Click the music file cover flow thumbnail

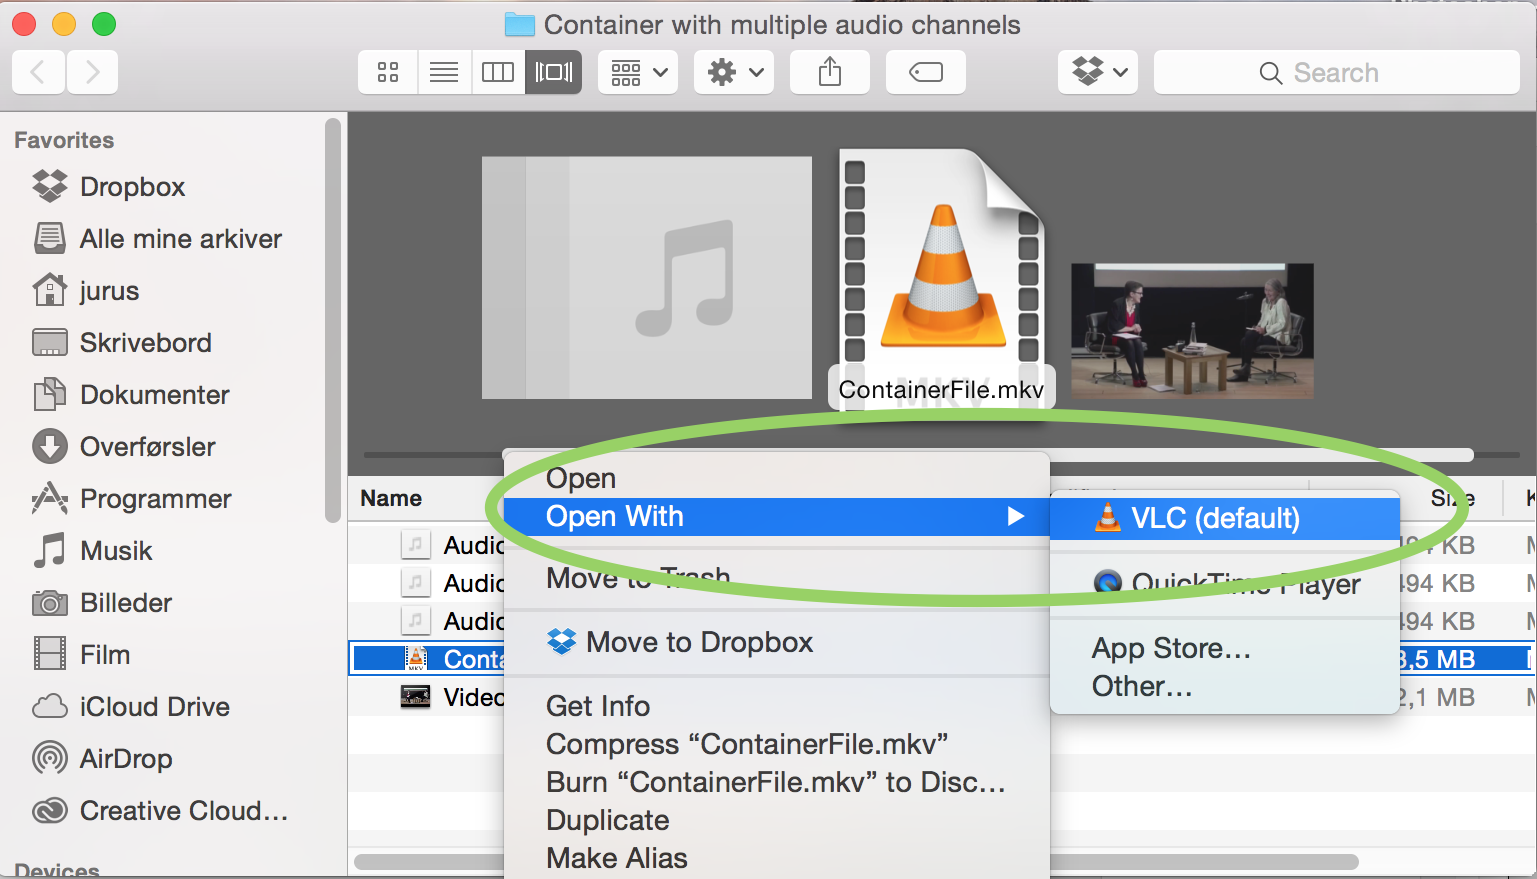coord(647,278)
